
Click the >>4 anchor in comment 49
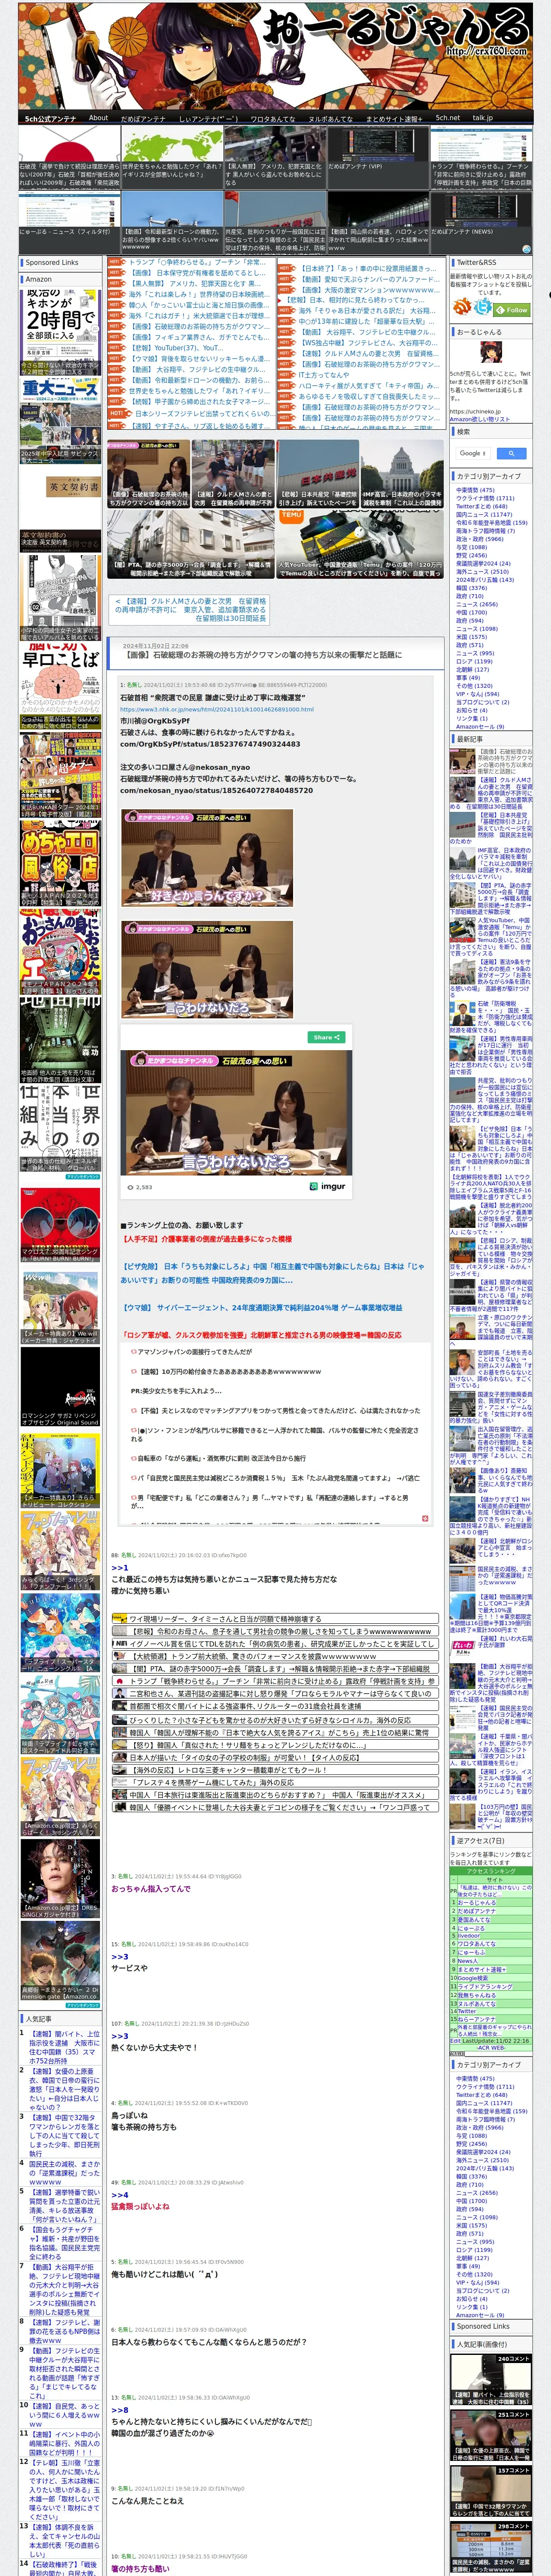coord(120,2195)
